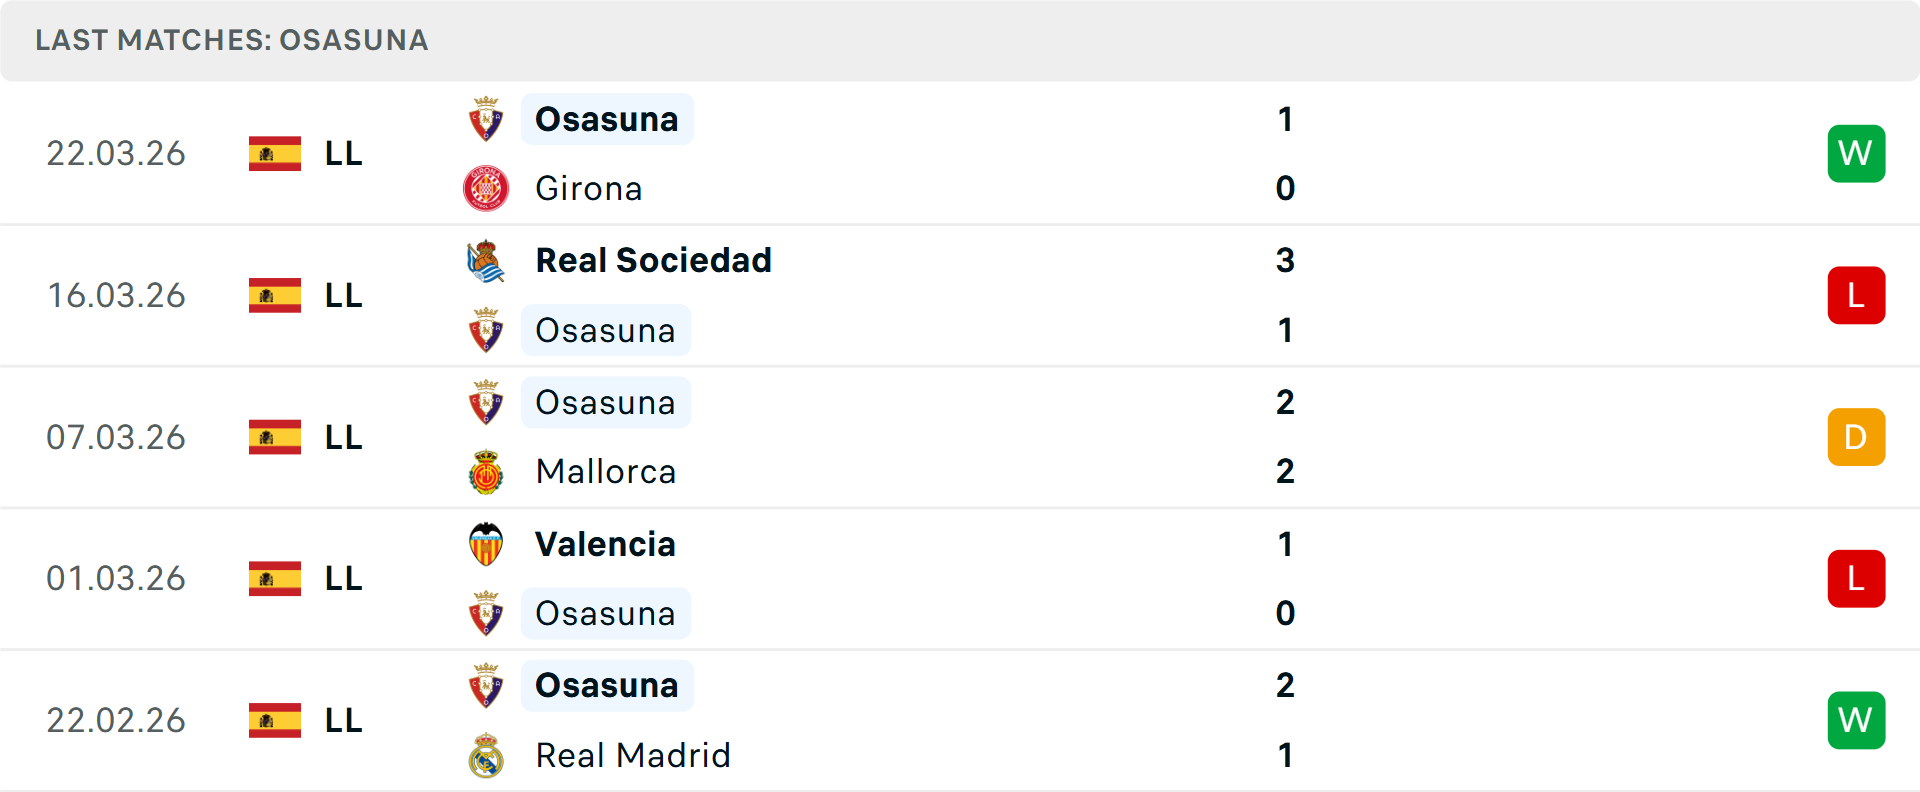Open the LAST MATCHES: OSASUNA header
This screenshot has width=1920, height=792.
[x=231, y=41]
